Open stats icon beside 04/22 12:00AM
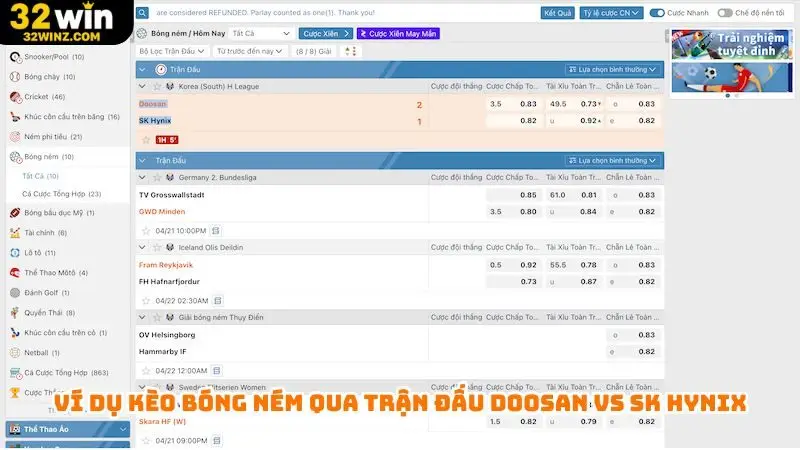The image size is (800, 450). coord(217,370)
